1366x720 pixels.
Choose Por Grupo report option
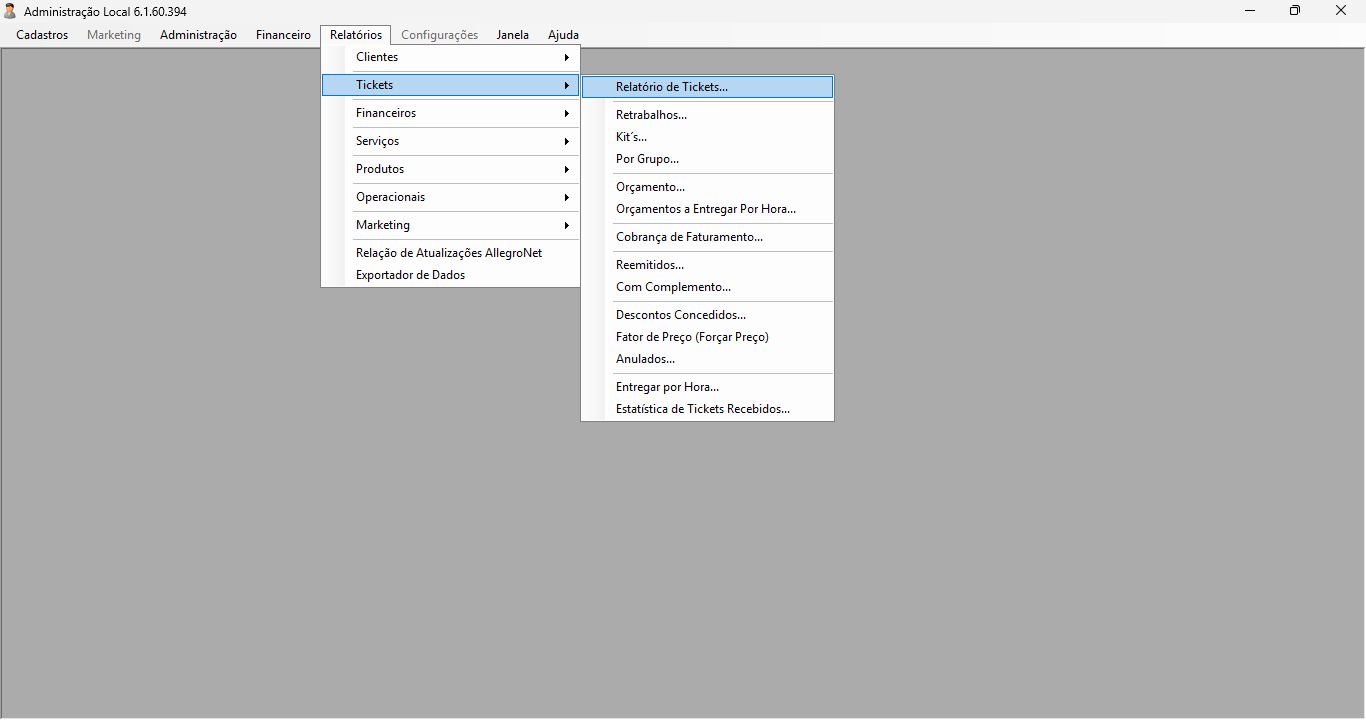[707, 159]
